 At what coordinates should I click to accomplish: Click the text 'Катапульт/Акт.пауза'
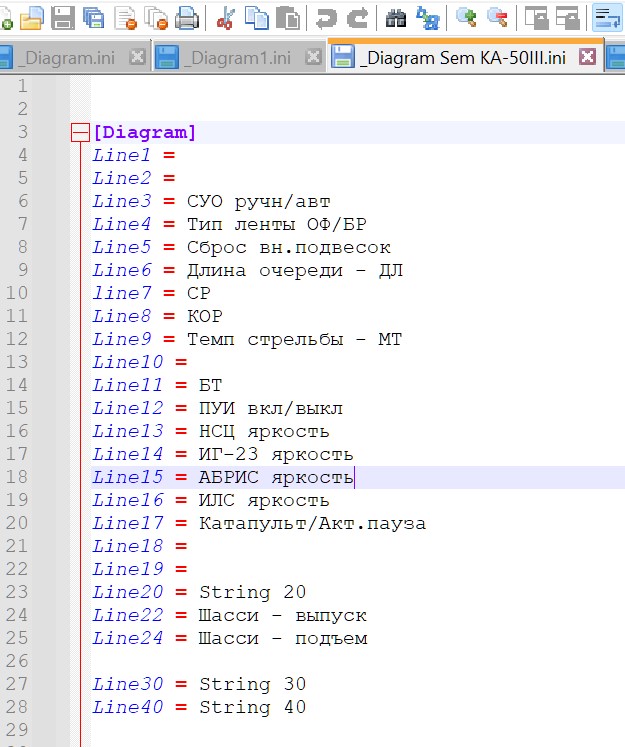coord(312,524)
